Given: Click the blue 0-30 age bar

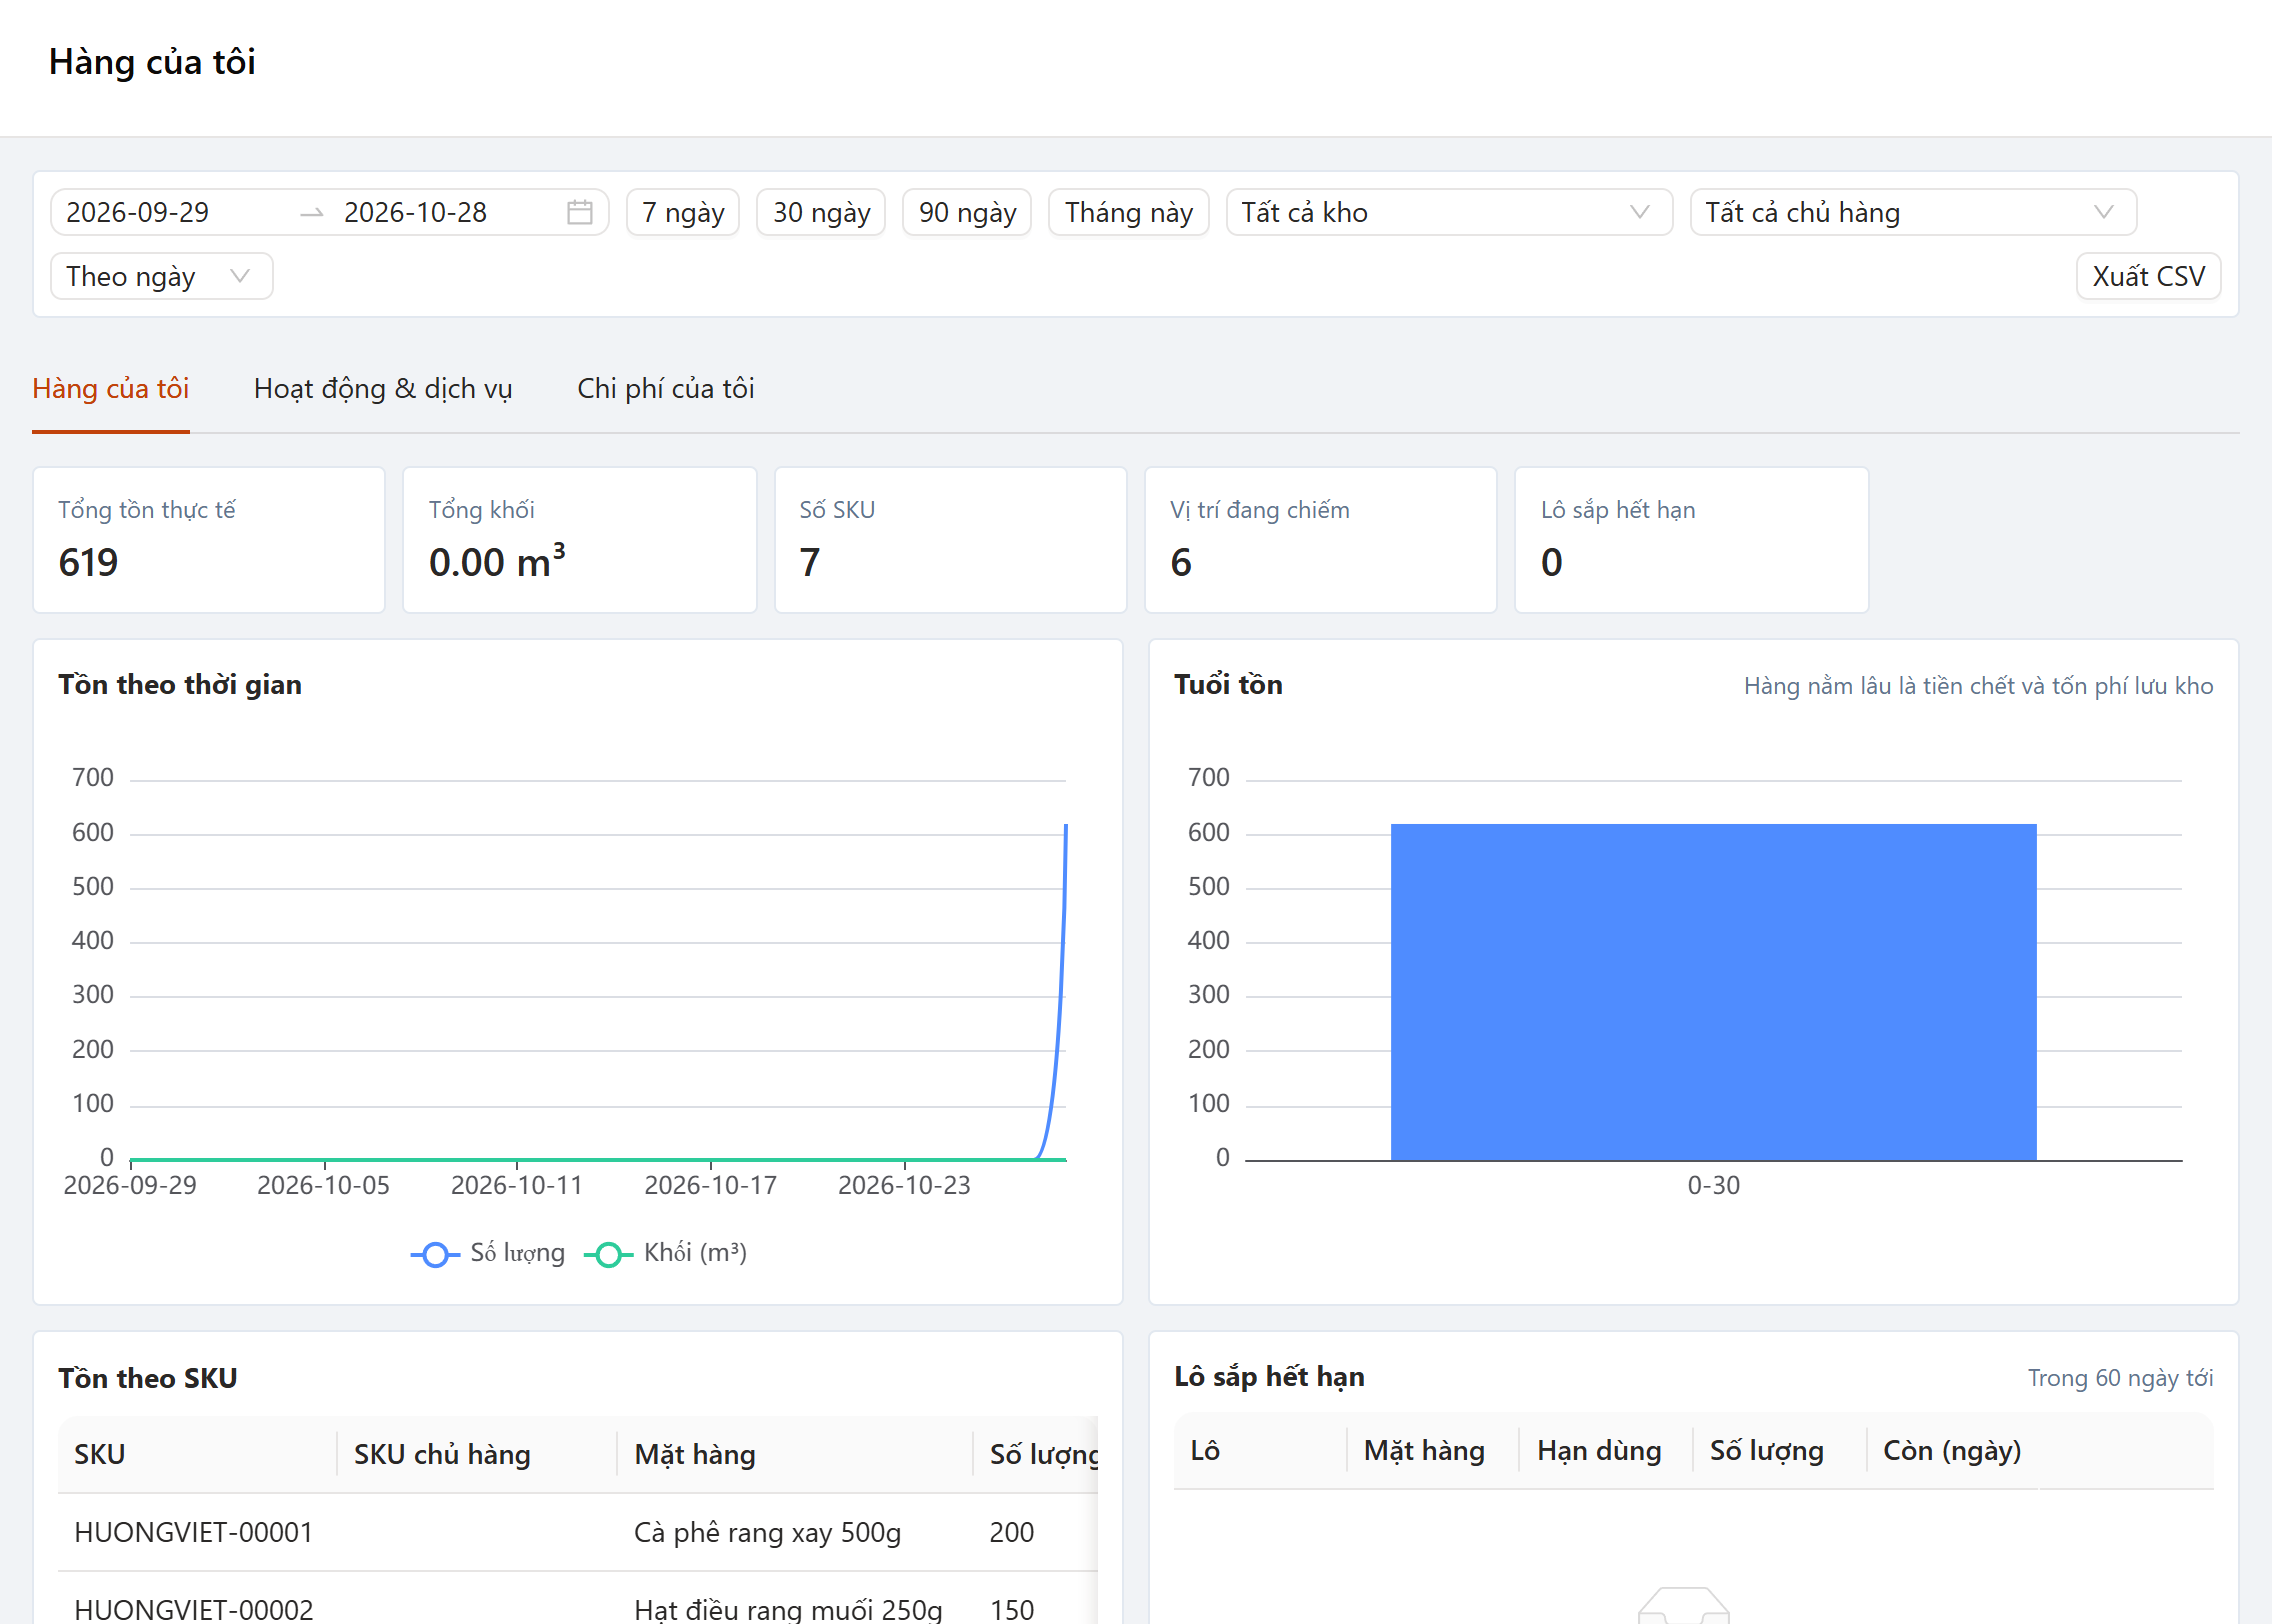Looking at the screenshot, I should pos(1714,992).
